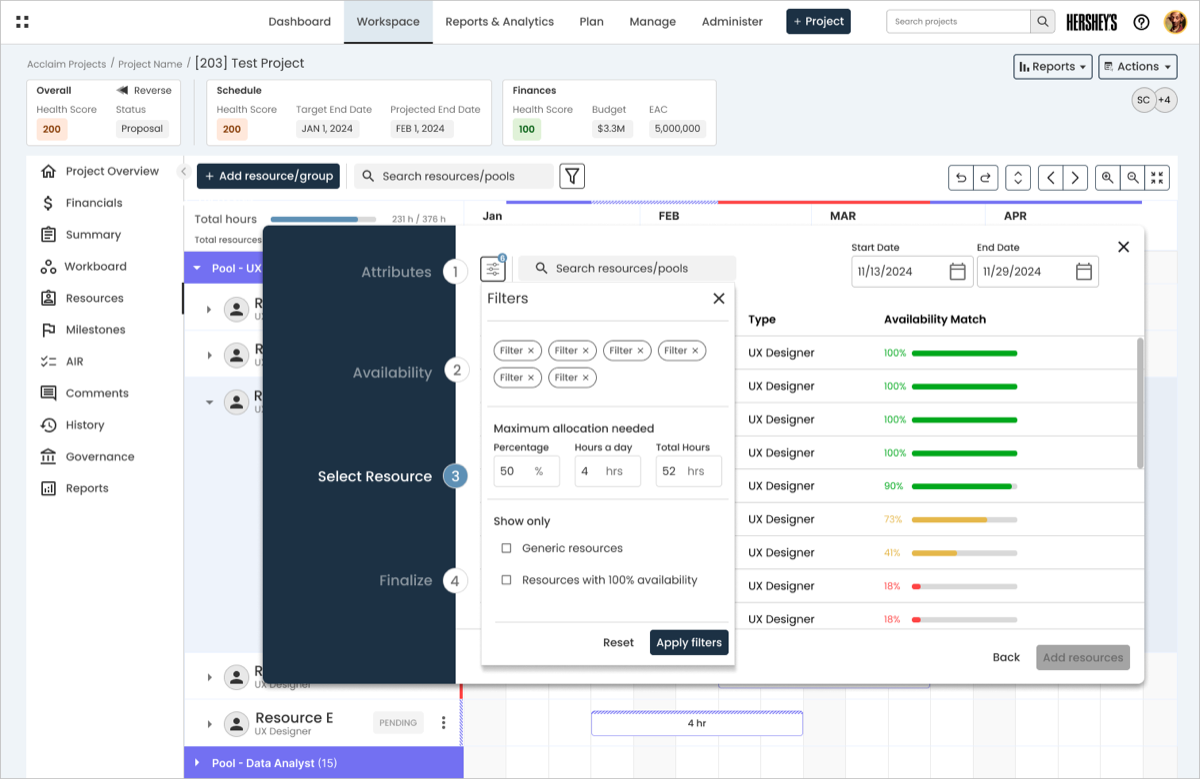Screen dimensions: 1200x779
Task: Check the Generic resources checkbox
Action: click(x=506, y=548)
